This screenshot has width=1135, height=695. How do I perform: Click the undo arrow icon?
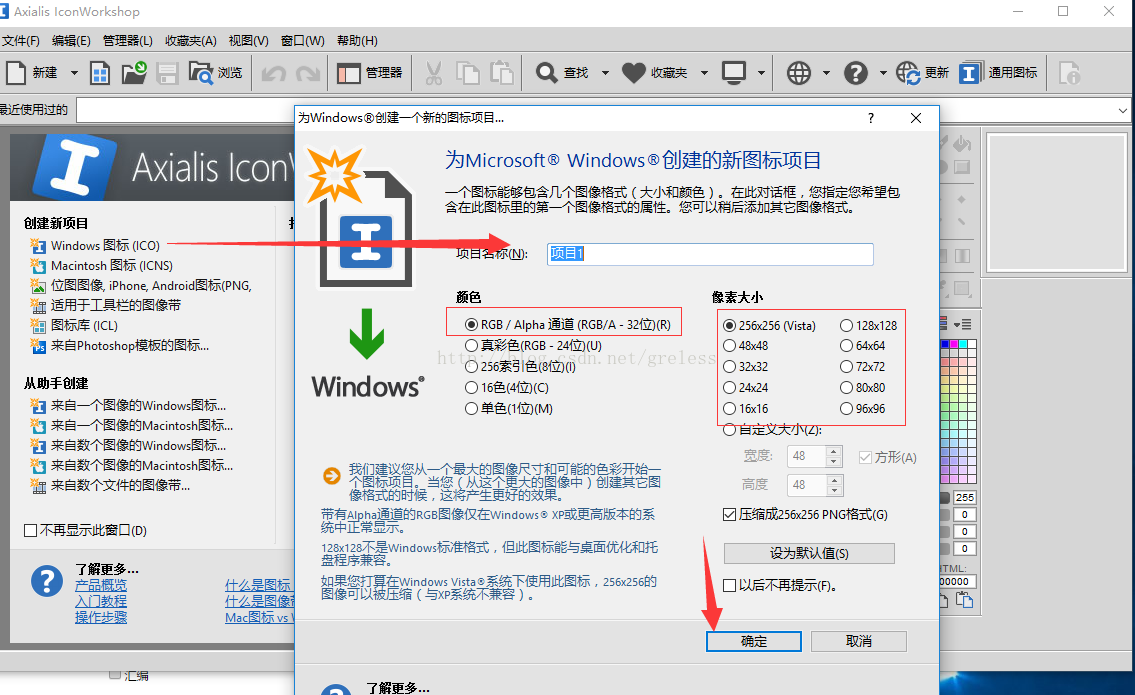[274, 73]
